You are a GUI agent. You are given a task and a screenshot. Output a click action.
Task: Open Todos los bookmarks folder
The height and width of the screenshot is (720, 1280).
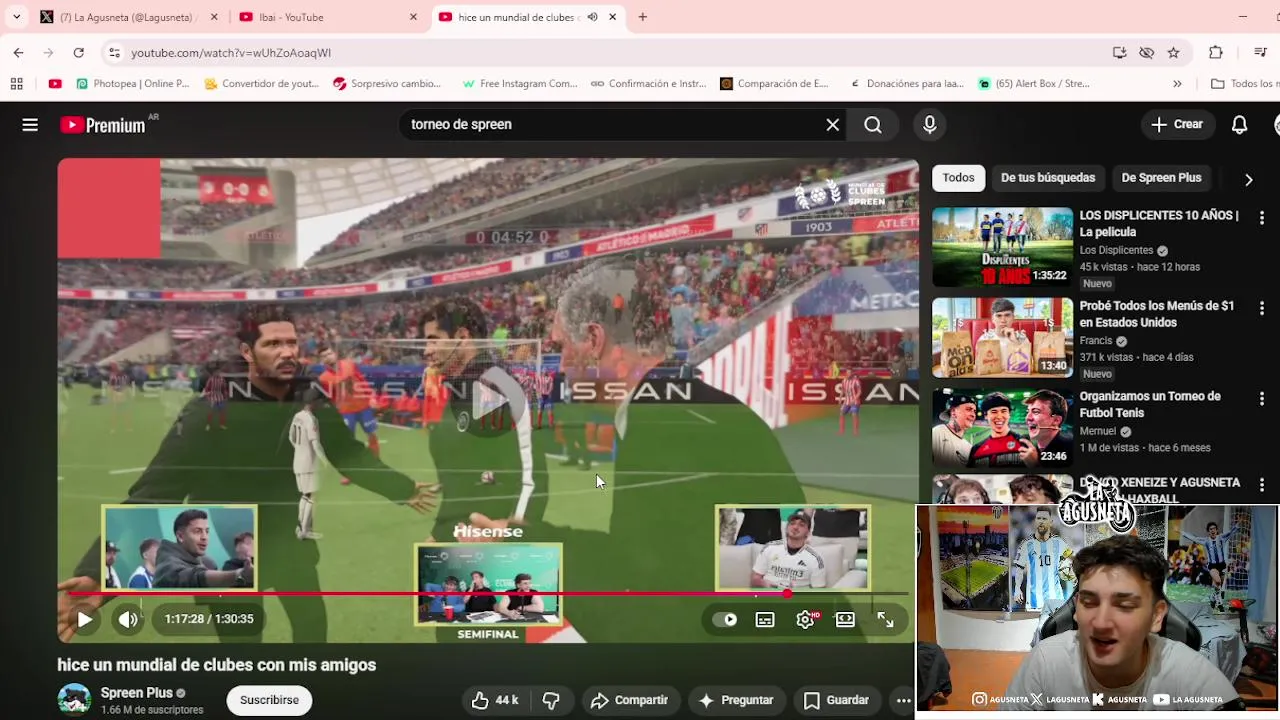(x=1244, y=84)
